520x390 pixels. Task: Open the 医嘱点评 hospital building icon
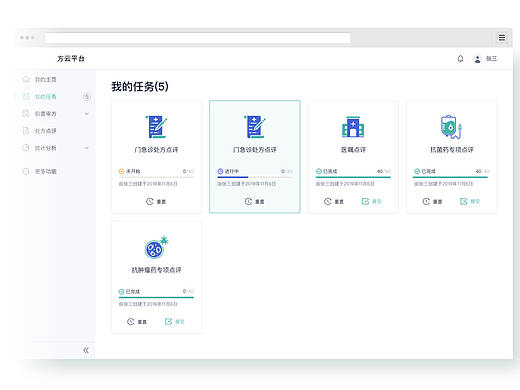tap(353, 127)
